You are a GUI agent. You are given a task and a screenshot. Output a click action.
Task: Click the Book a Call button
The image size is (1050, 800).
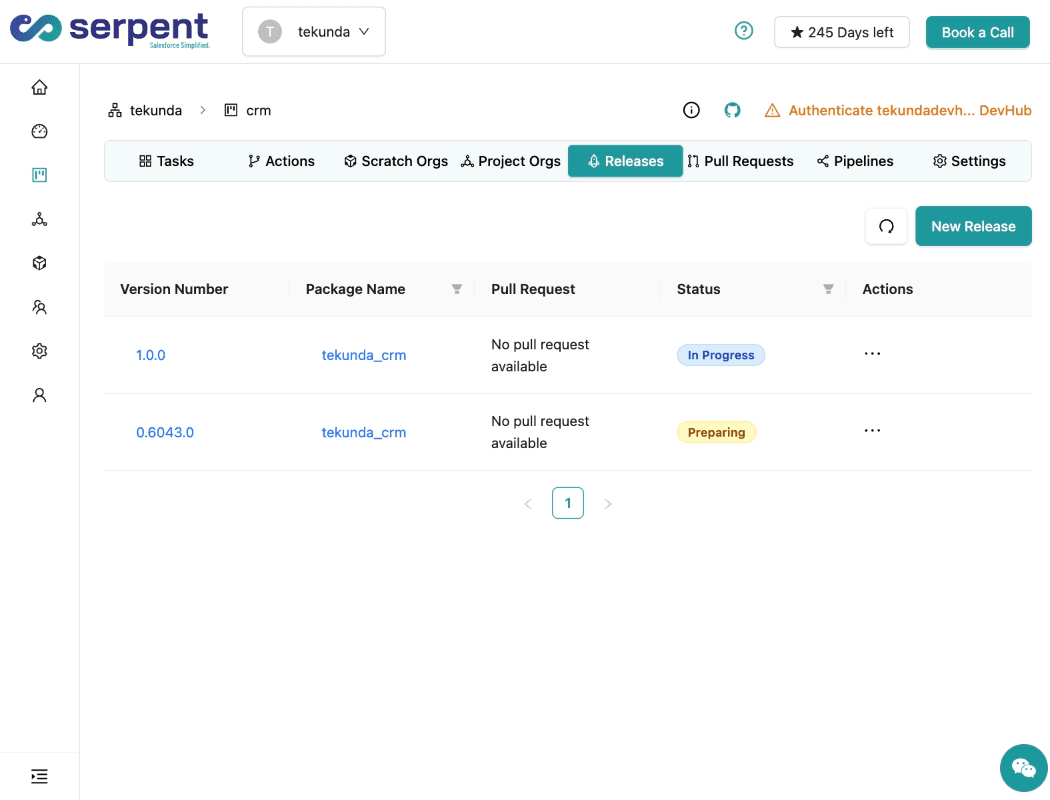pyautogui.click(x=977, y=32)
